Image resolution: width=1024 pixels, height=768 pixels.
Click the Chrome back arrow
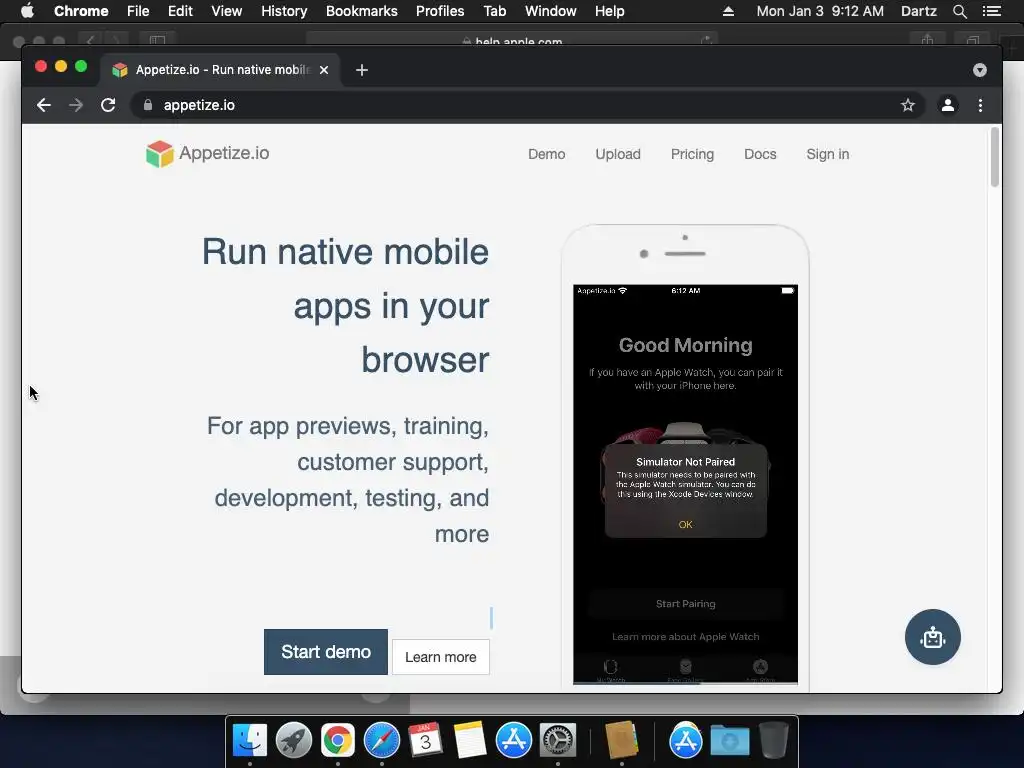pyautogui.click(x=44, y=105)
